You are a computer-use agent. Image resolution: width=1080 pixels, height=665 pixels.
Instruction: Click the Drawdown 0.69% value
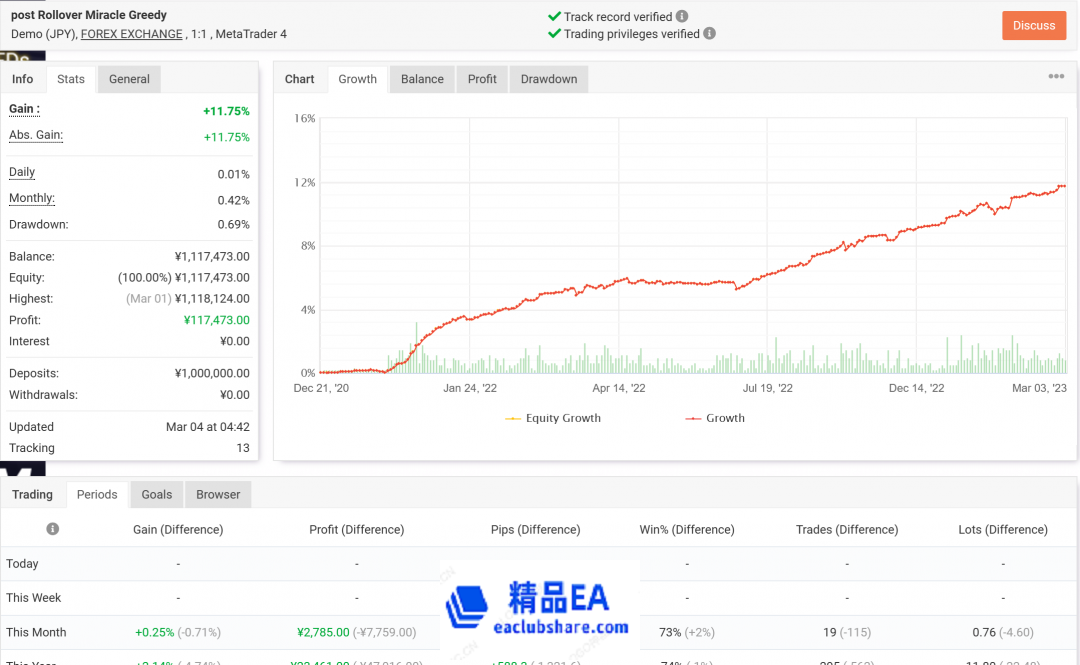pos(233,225)
